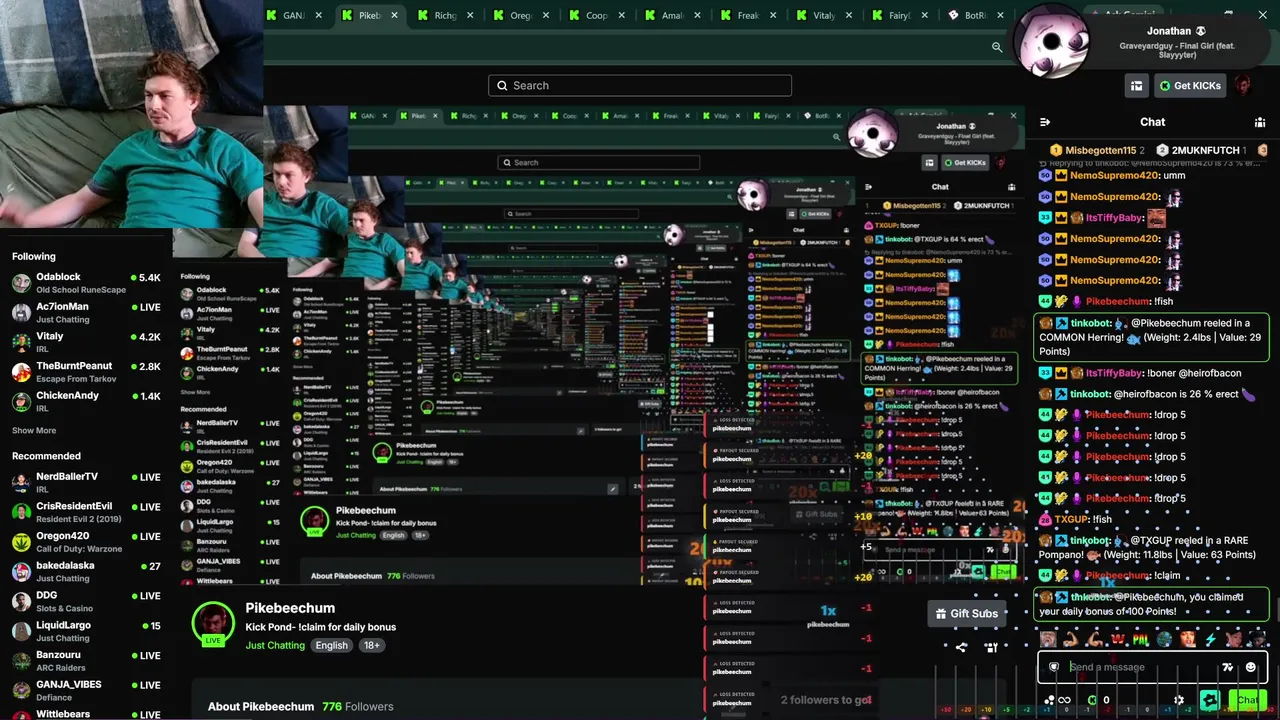Switch to the Amal browser tab
Viewport: 1280px width, 720px height.
pyautogui.click(x=672, y=16)
